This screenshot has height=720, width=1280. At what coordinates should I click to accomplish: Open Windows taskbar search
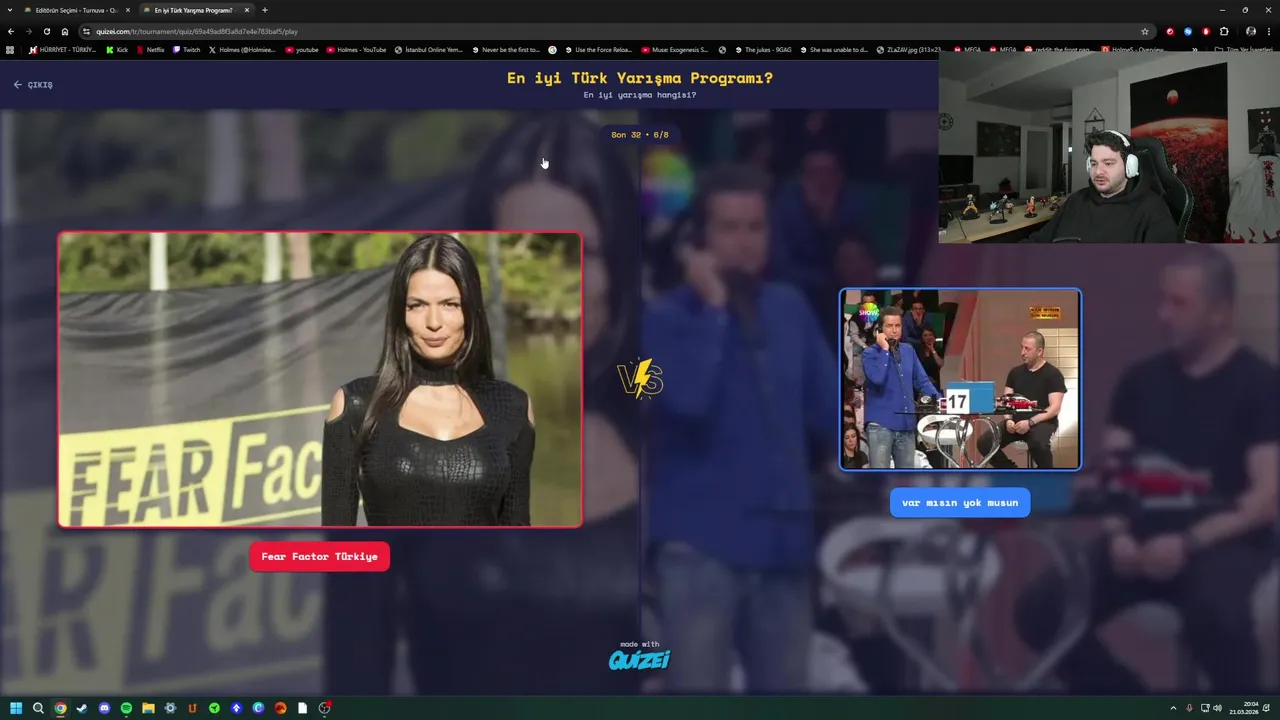pyautogui.click(x=38, y=708)
